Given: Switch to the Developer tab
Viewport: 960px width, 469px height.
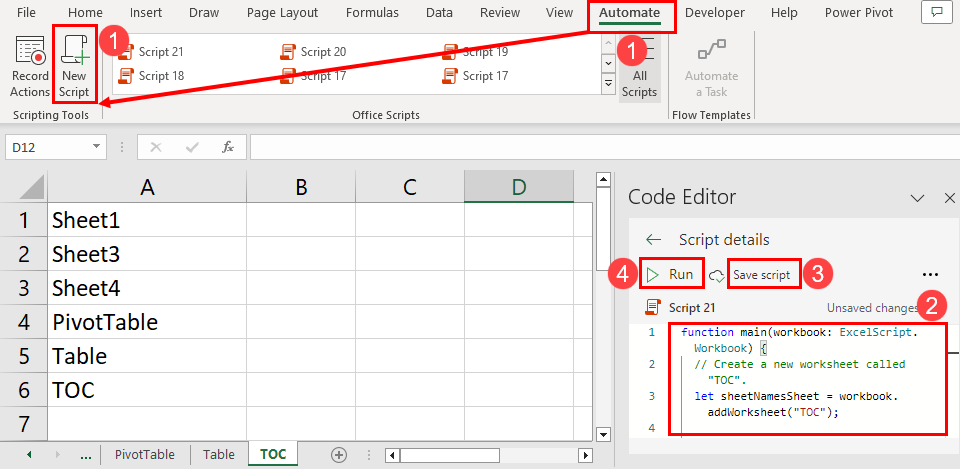Looking at the screenshot, I should [714, 13].
